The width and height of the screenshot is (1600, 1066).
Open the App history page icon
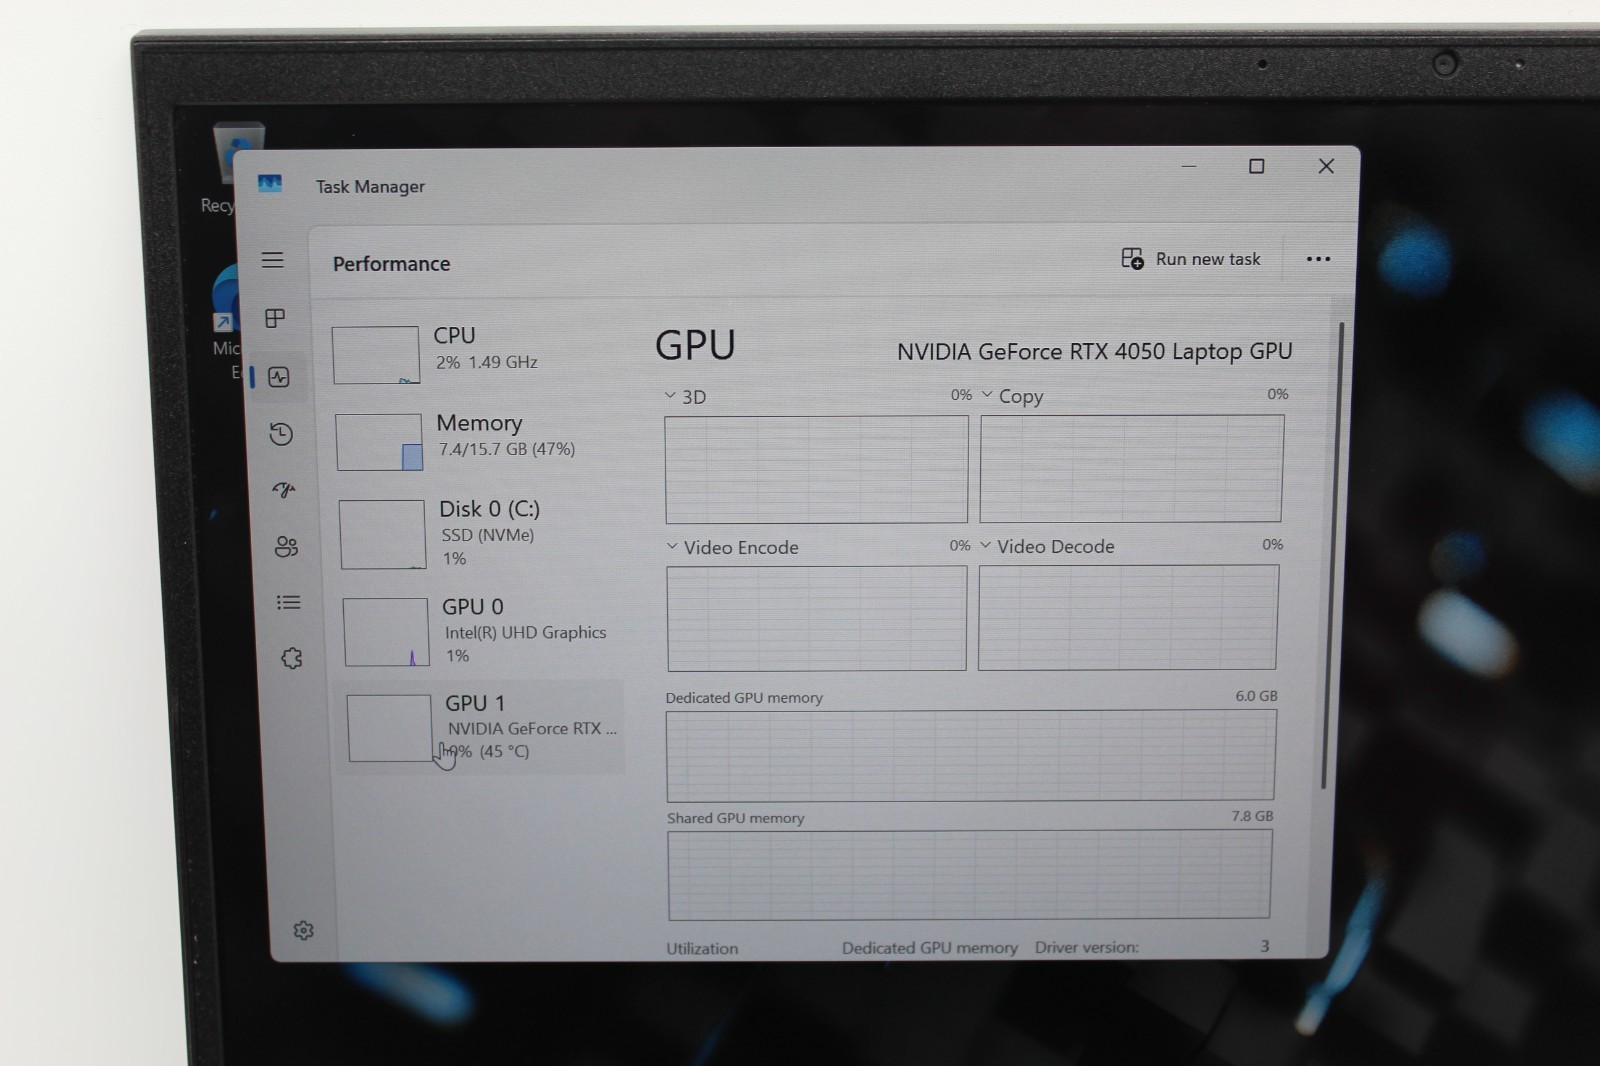[x=281, y=434]
